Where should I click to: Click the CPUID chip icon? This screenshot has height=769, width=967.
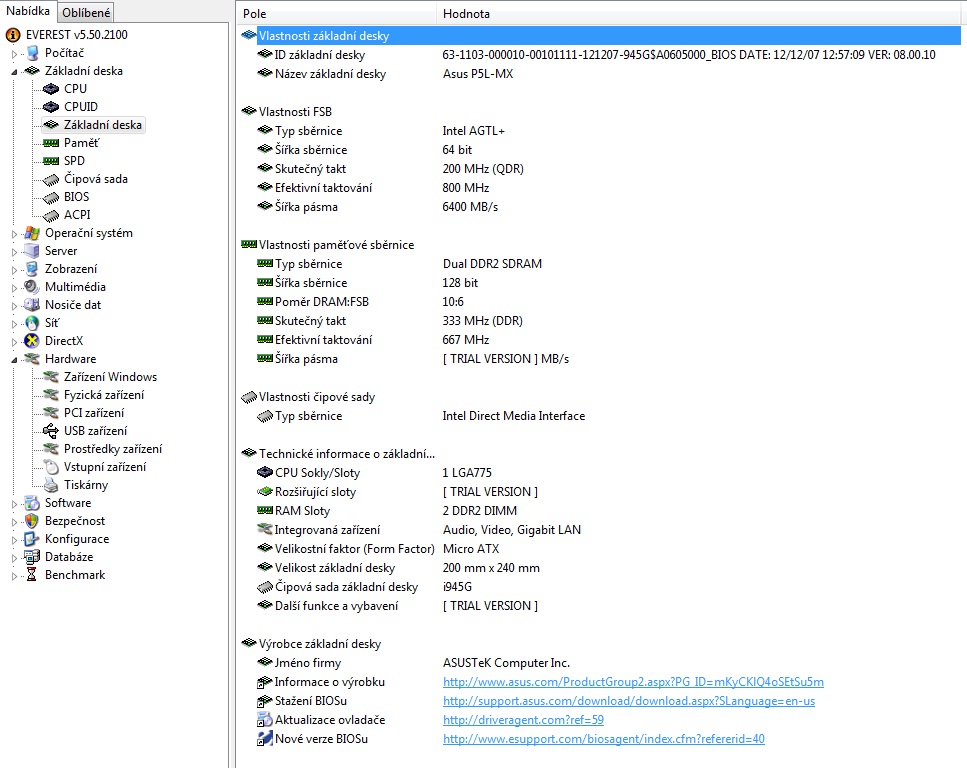[51, 107]
